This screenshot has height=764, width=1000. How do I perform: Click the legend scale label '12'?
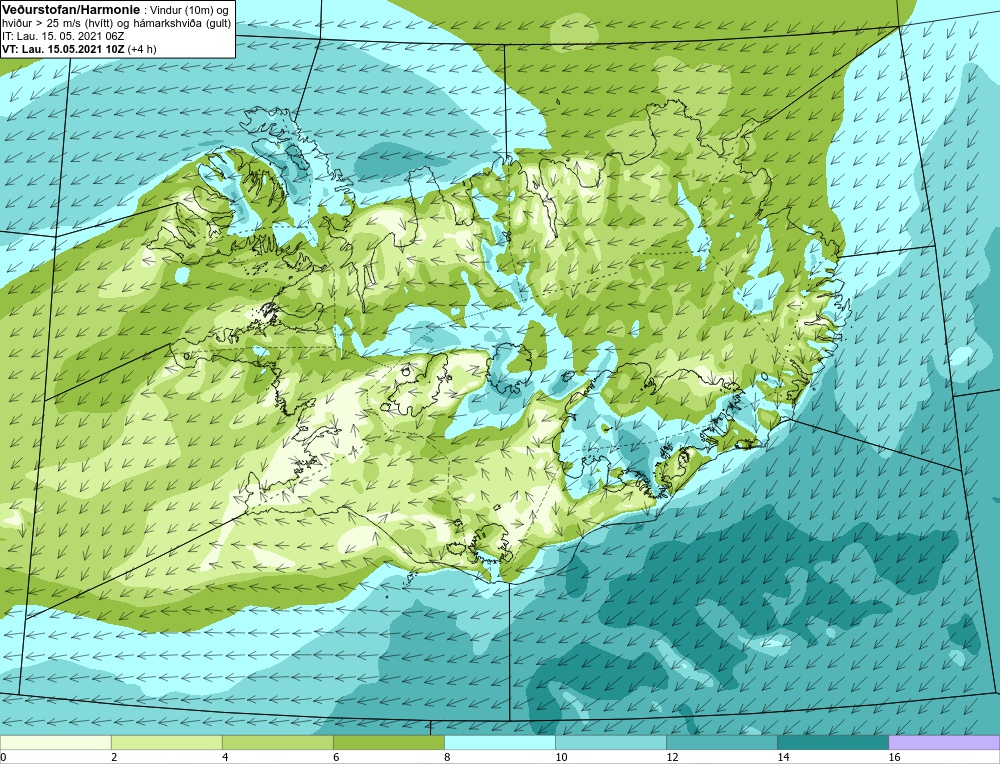pyautogui.click(x=672, y=758)
